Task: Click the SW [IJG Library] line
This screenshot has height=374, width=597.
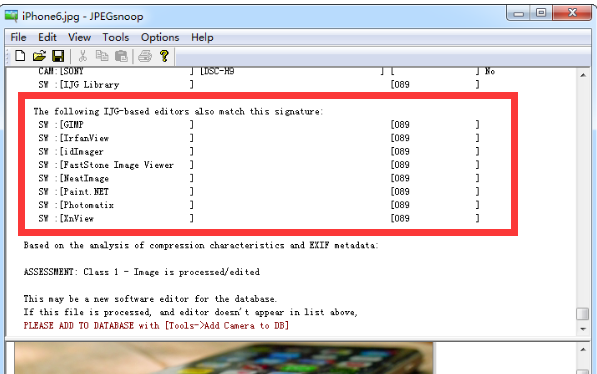Action: pyautogui.click(x=259, y=85)
